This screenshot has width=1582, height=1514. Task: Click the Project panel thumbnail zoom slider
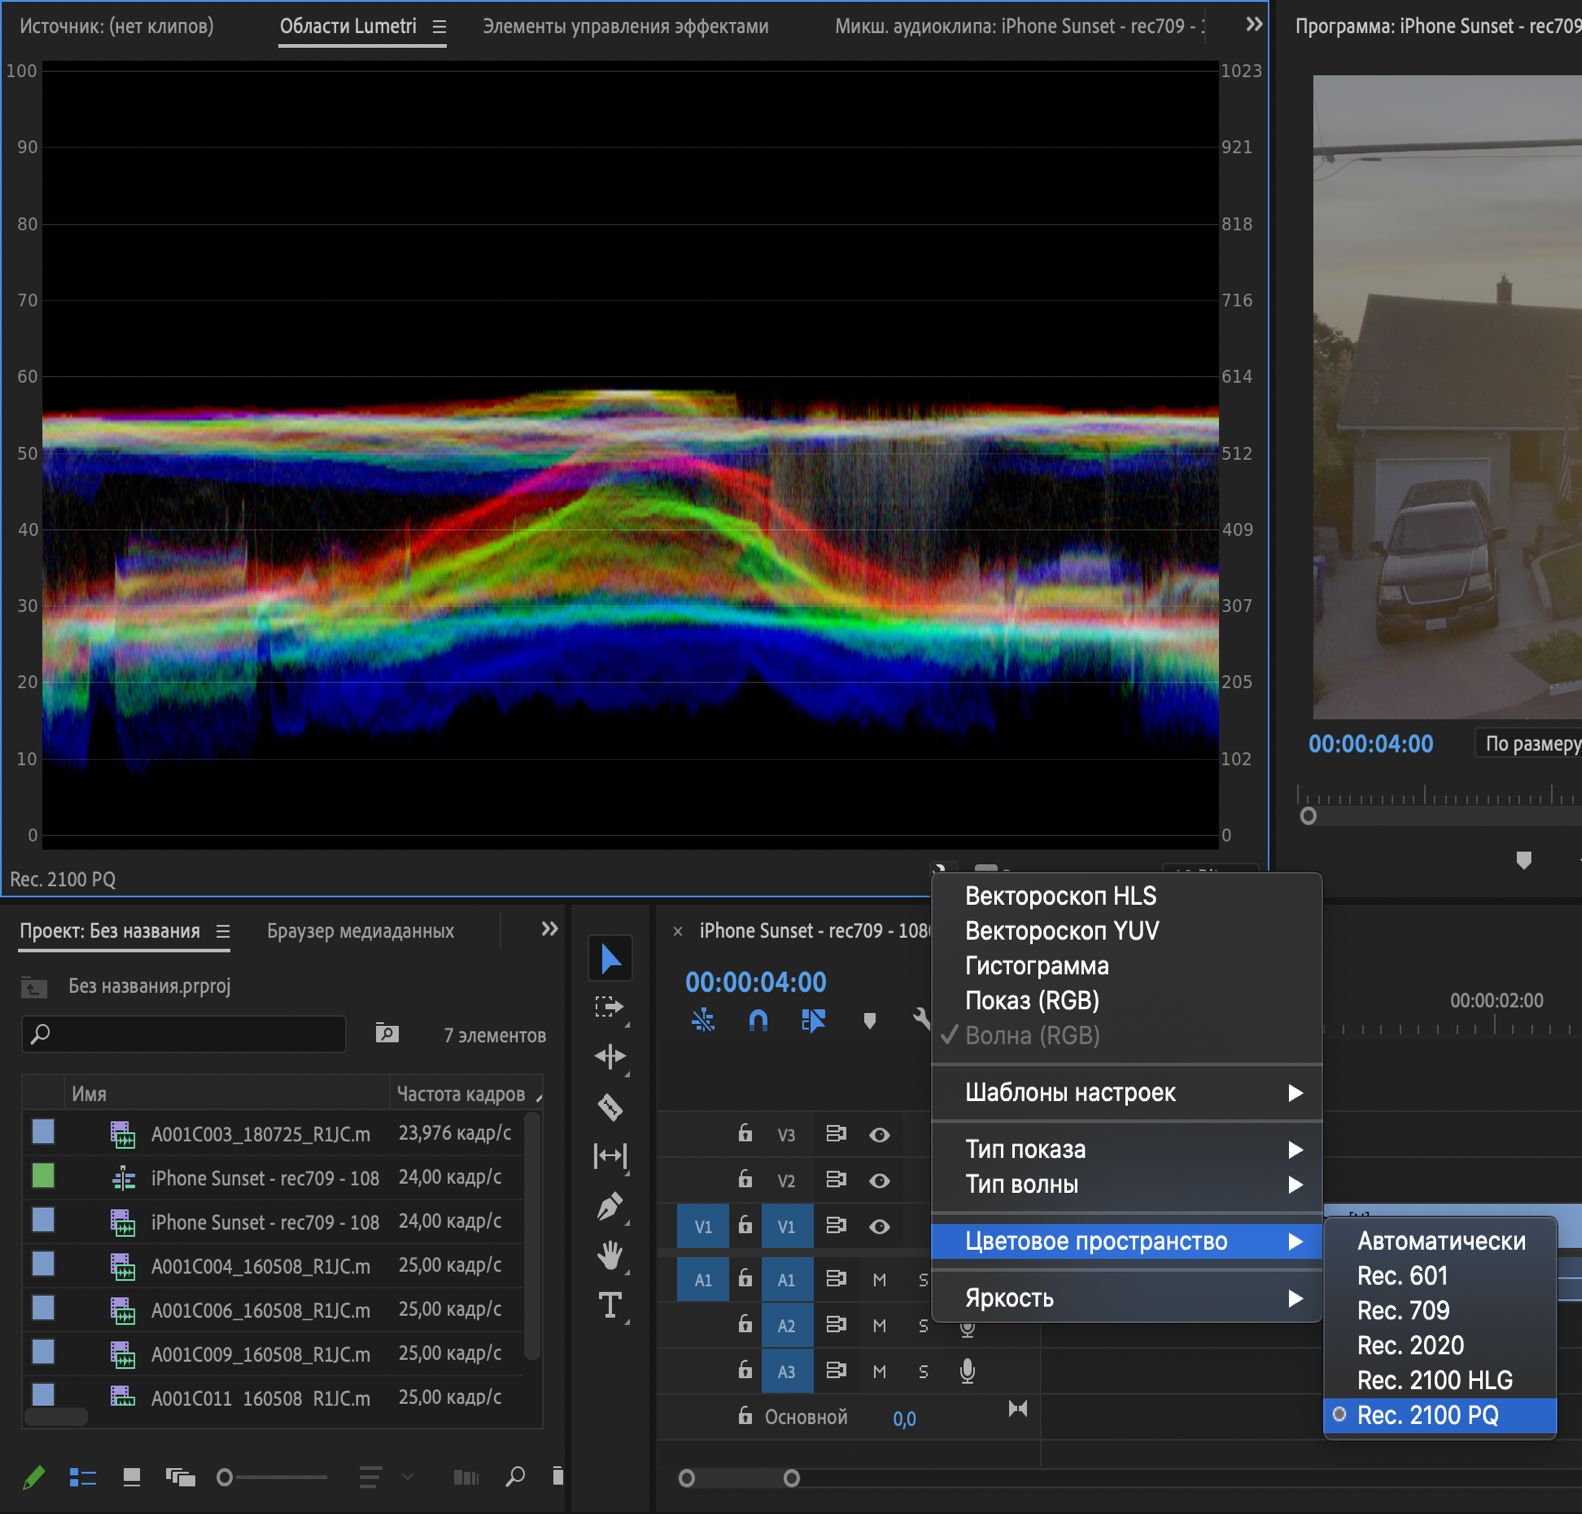click(226, 1477)
